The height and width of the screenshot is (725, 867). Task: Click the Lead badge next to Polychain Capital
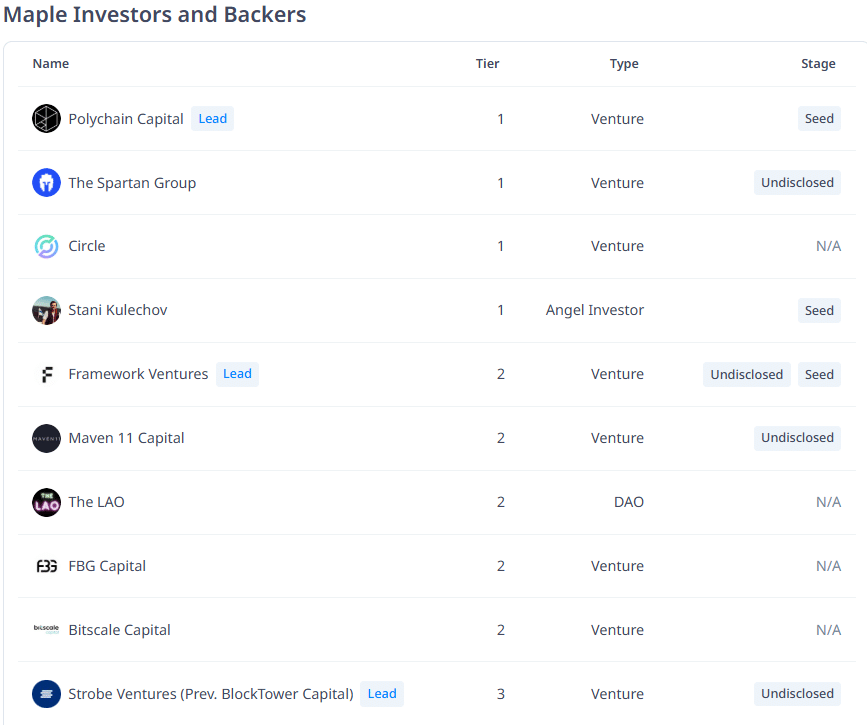(212, 118)
